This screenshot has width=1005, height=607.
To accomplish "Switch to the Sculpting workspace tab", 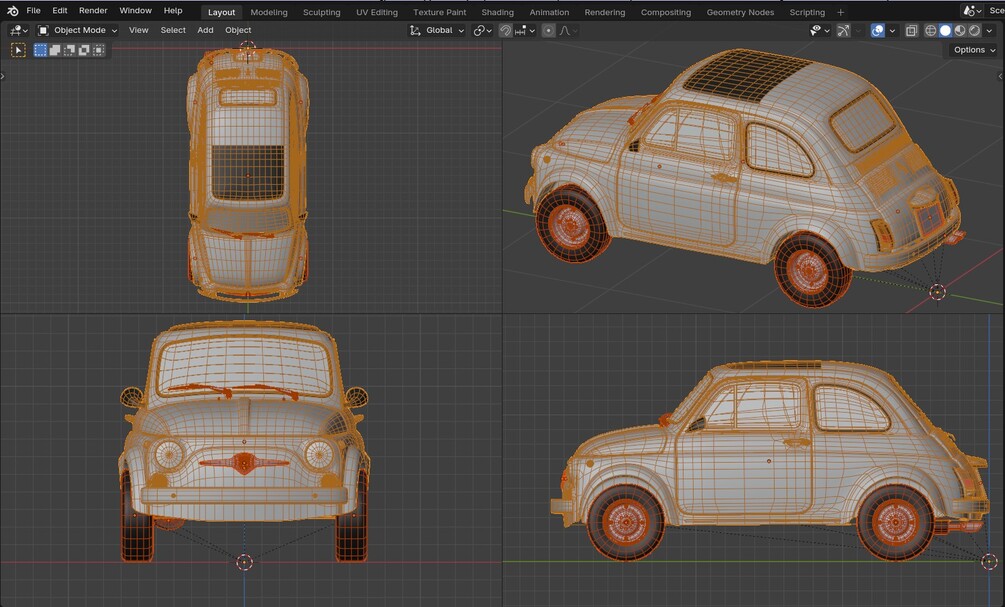I will (x=321, y=12).
